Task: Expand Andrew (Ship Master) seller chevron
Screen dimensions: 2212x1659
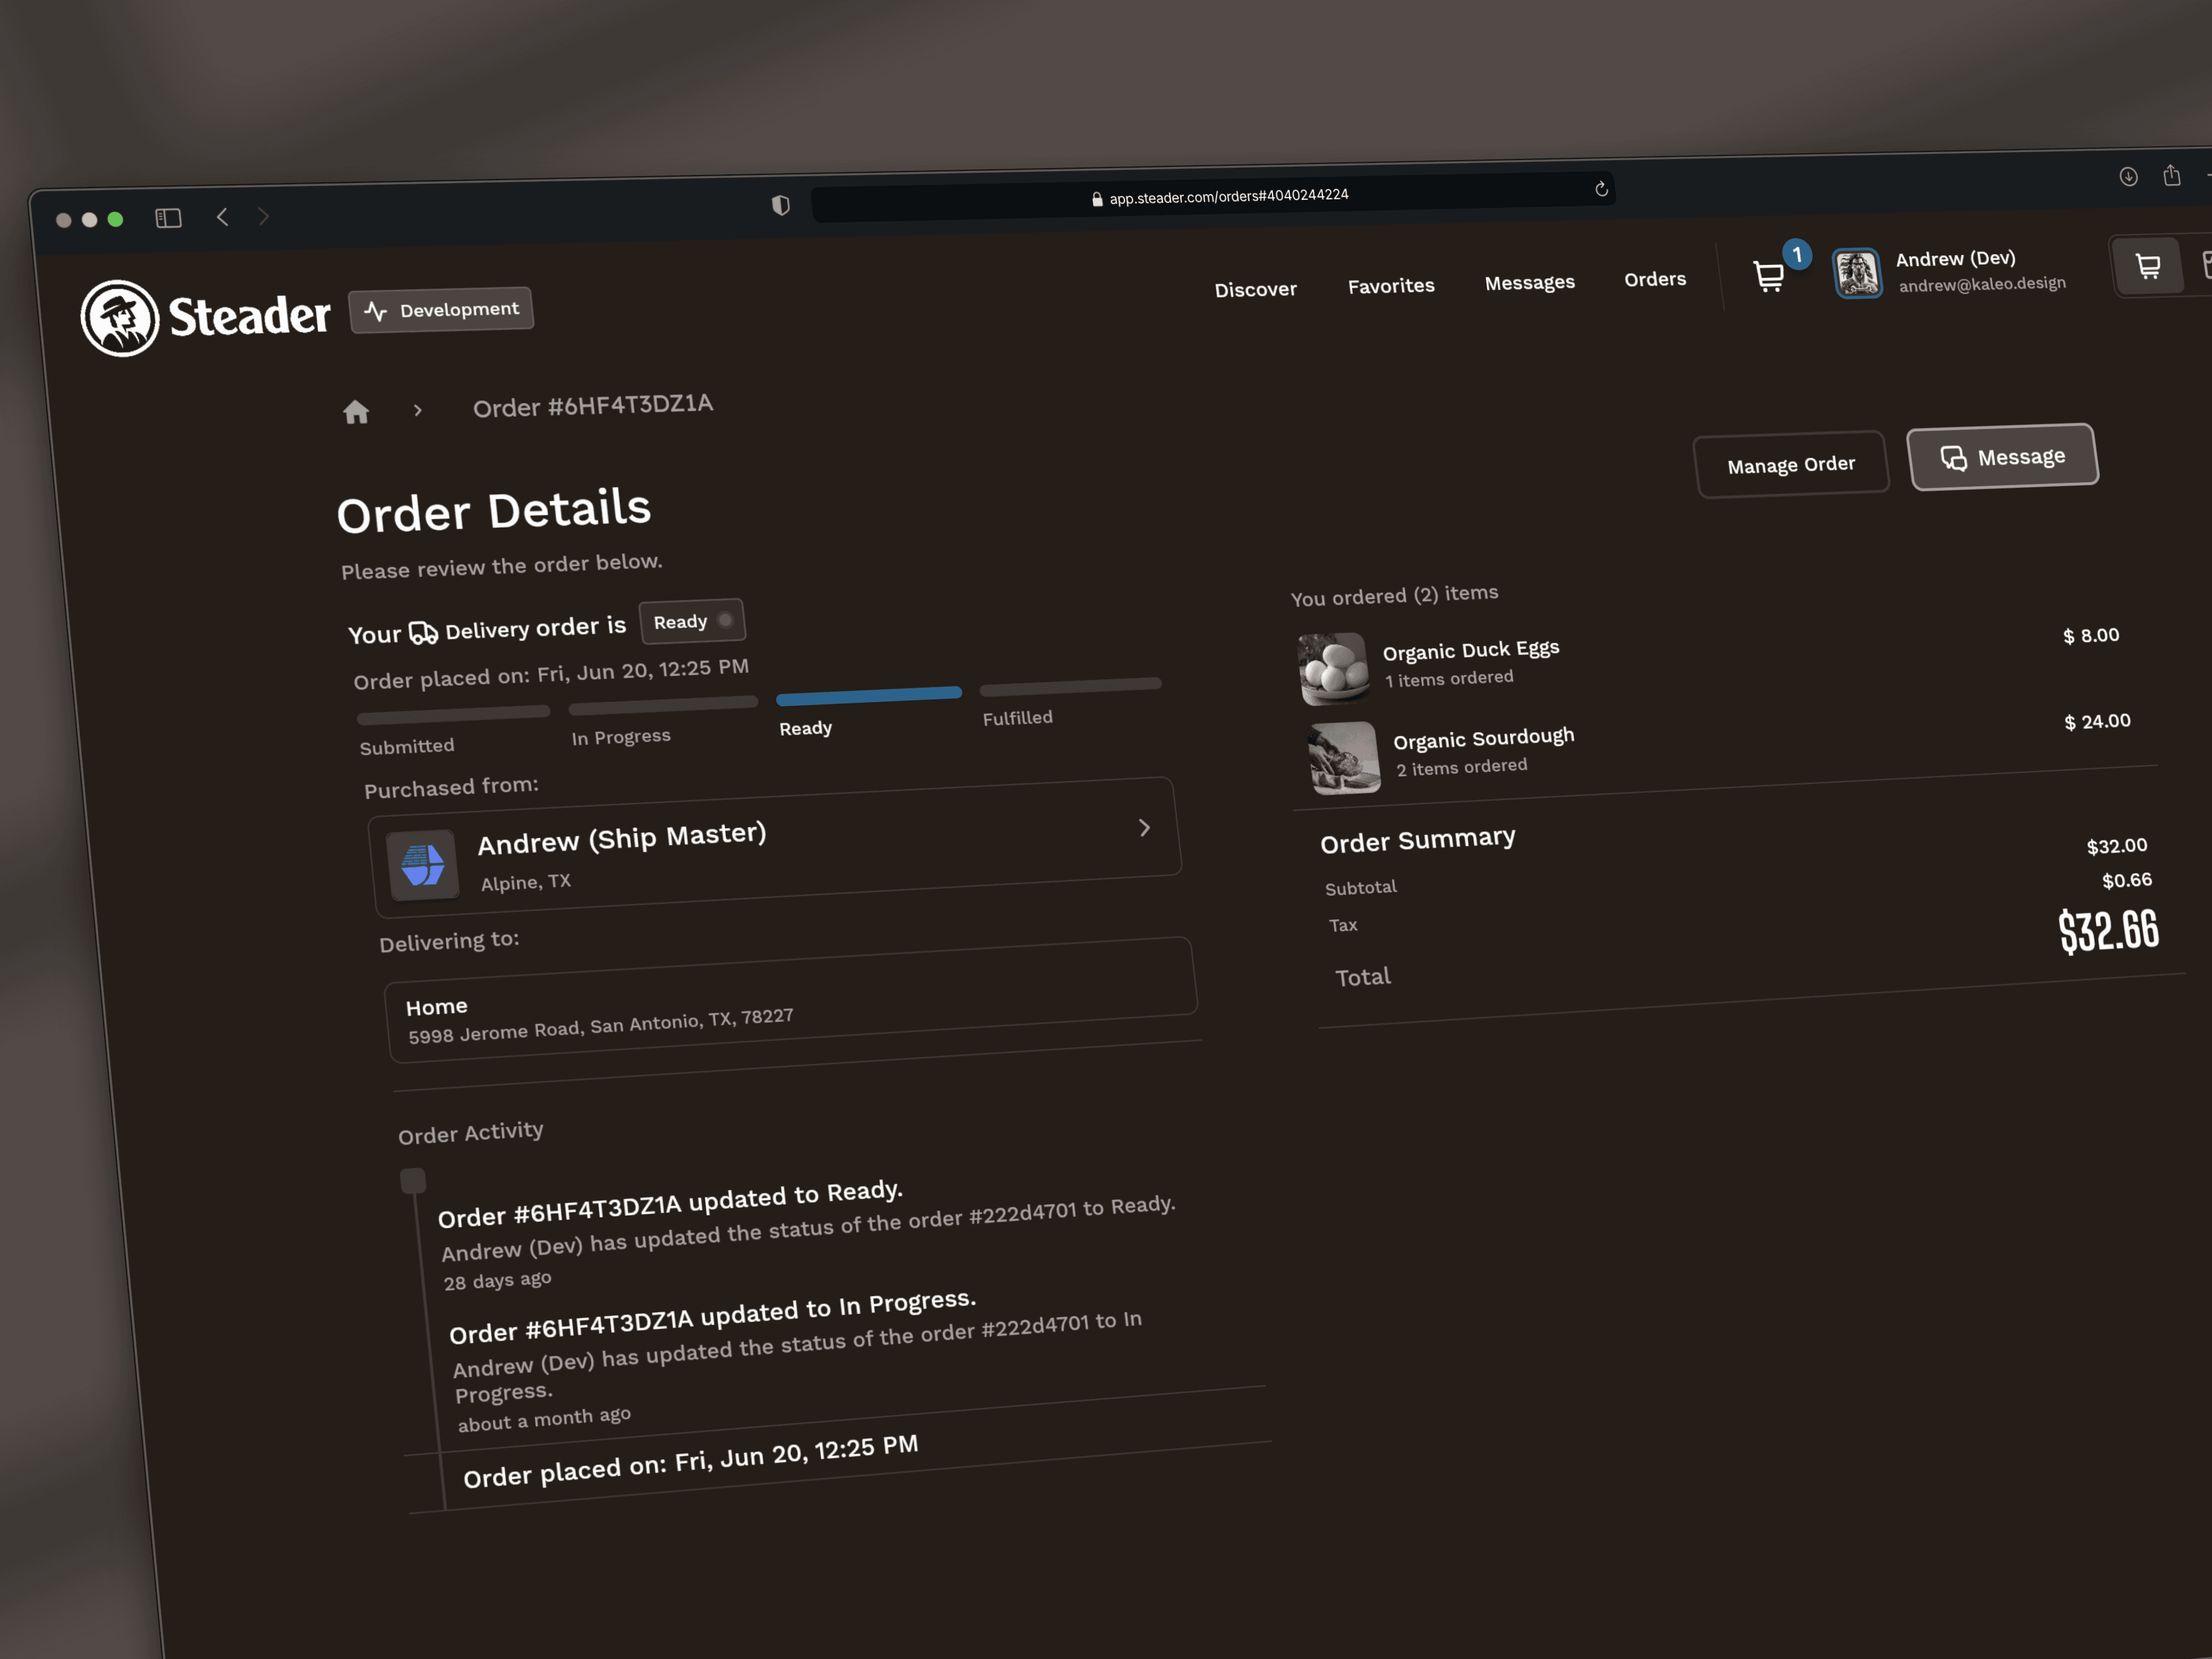Action: [x=1144, y=828]
